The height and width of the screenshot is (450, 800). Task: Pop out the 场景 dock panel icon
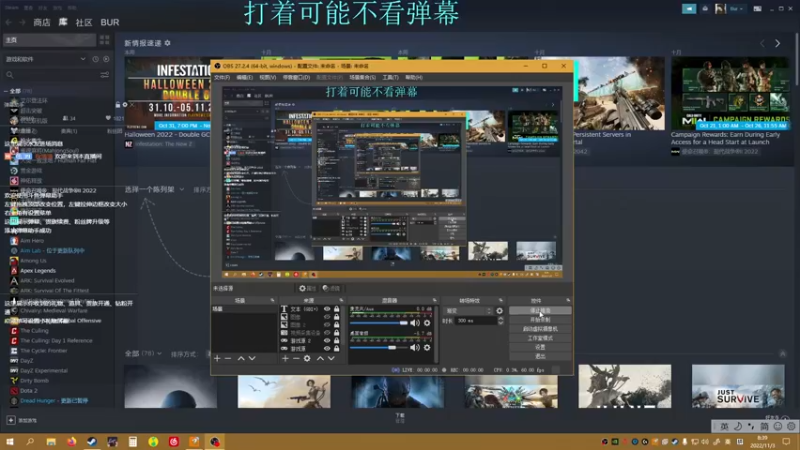tap(272, 301)
